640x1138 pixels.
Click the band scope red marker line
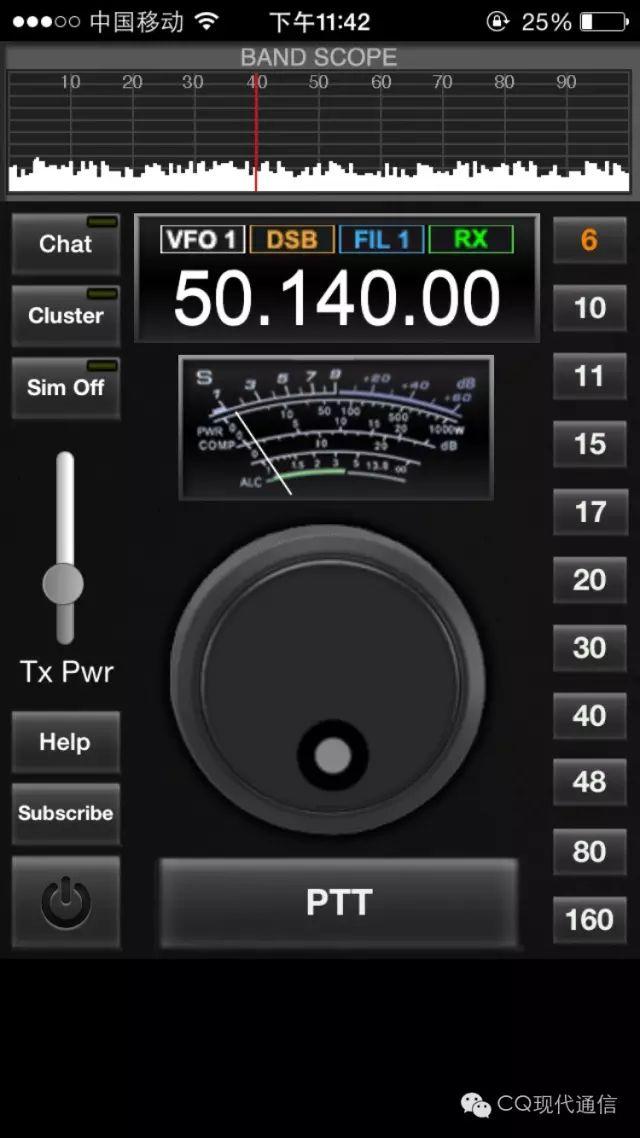pos(256,132)
